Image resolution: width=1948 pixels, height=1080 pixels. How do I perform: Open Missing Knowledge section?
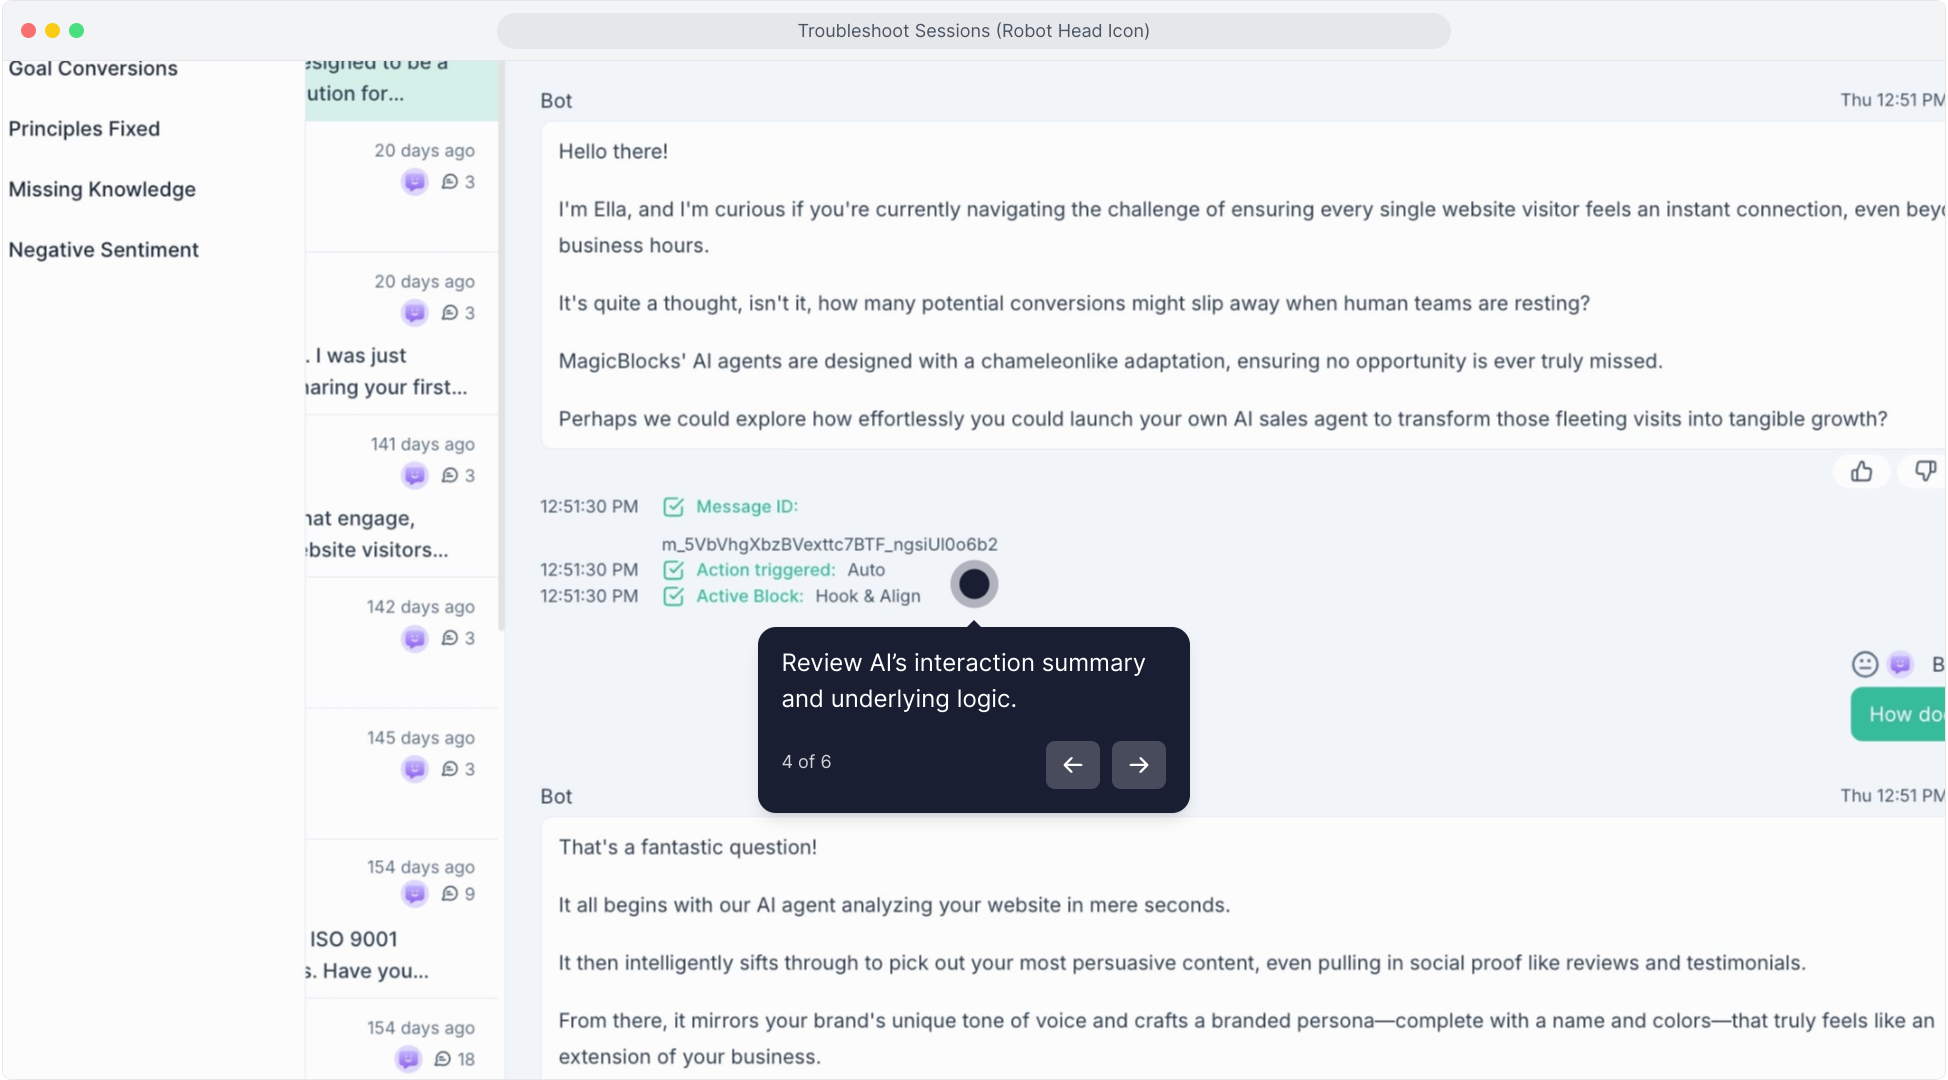coord(102,190)
